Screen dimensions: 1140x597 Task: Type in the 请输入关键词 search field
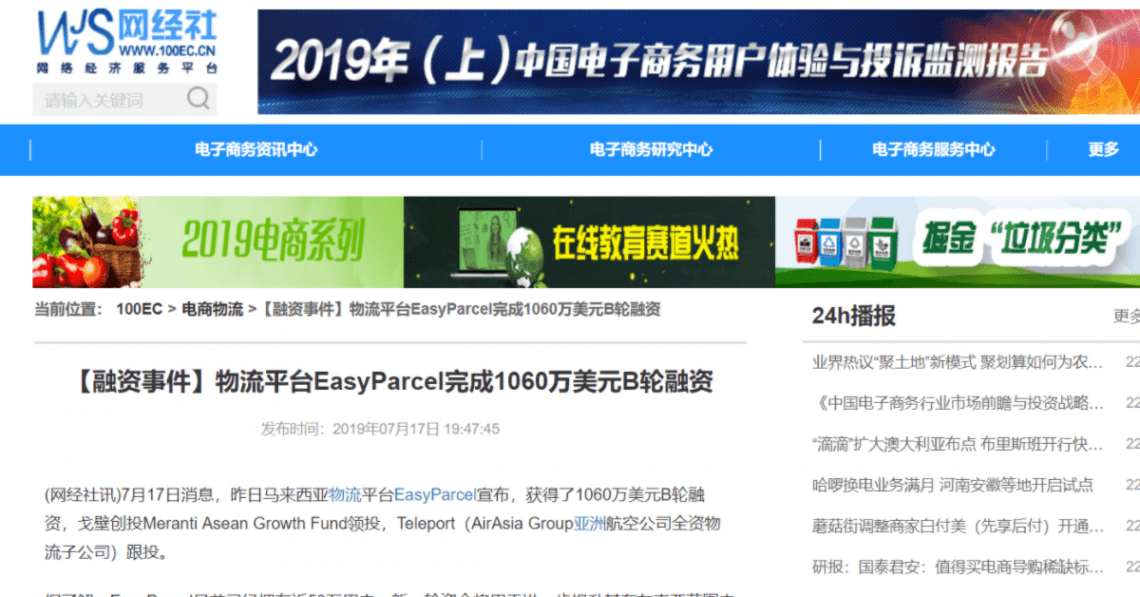(105, 99)
